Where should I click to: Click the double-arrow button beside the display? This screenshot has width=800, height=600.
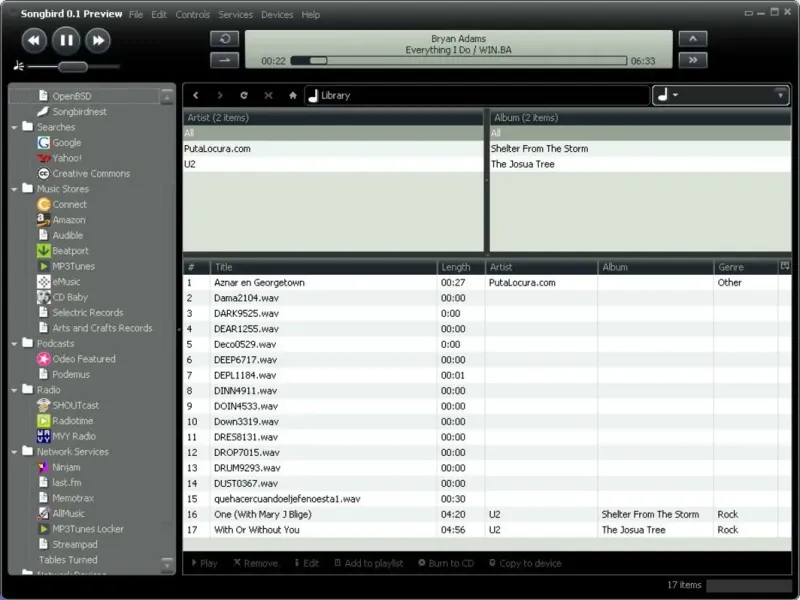tap(693, 60)
